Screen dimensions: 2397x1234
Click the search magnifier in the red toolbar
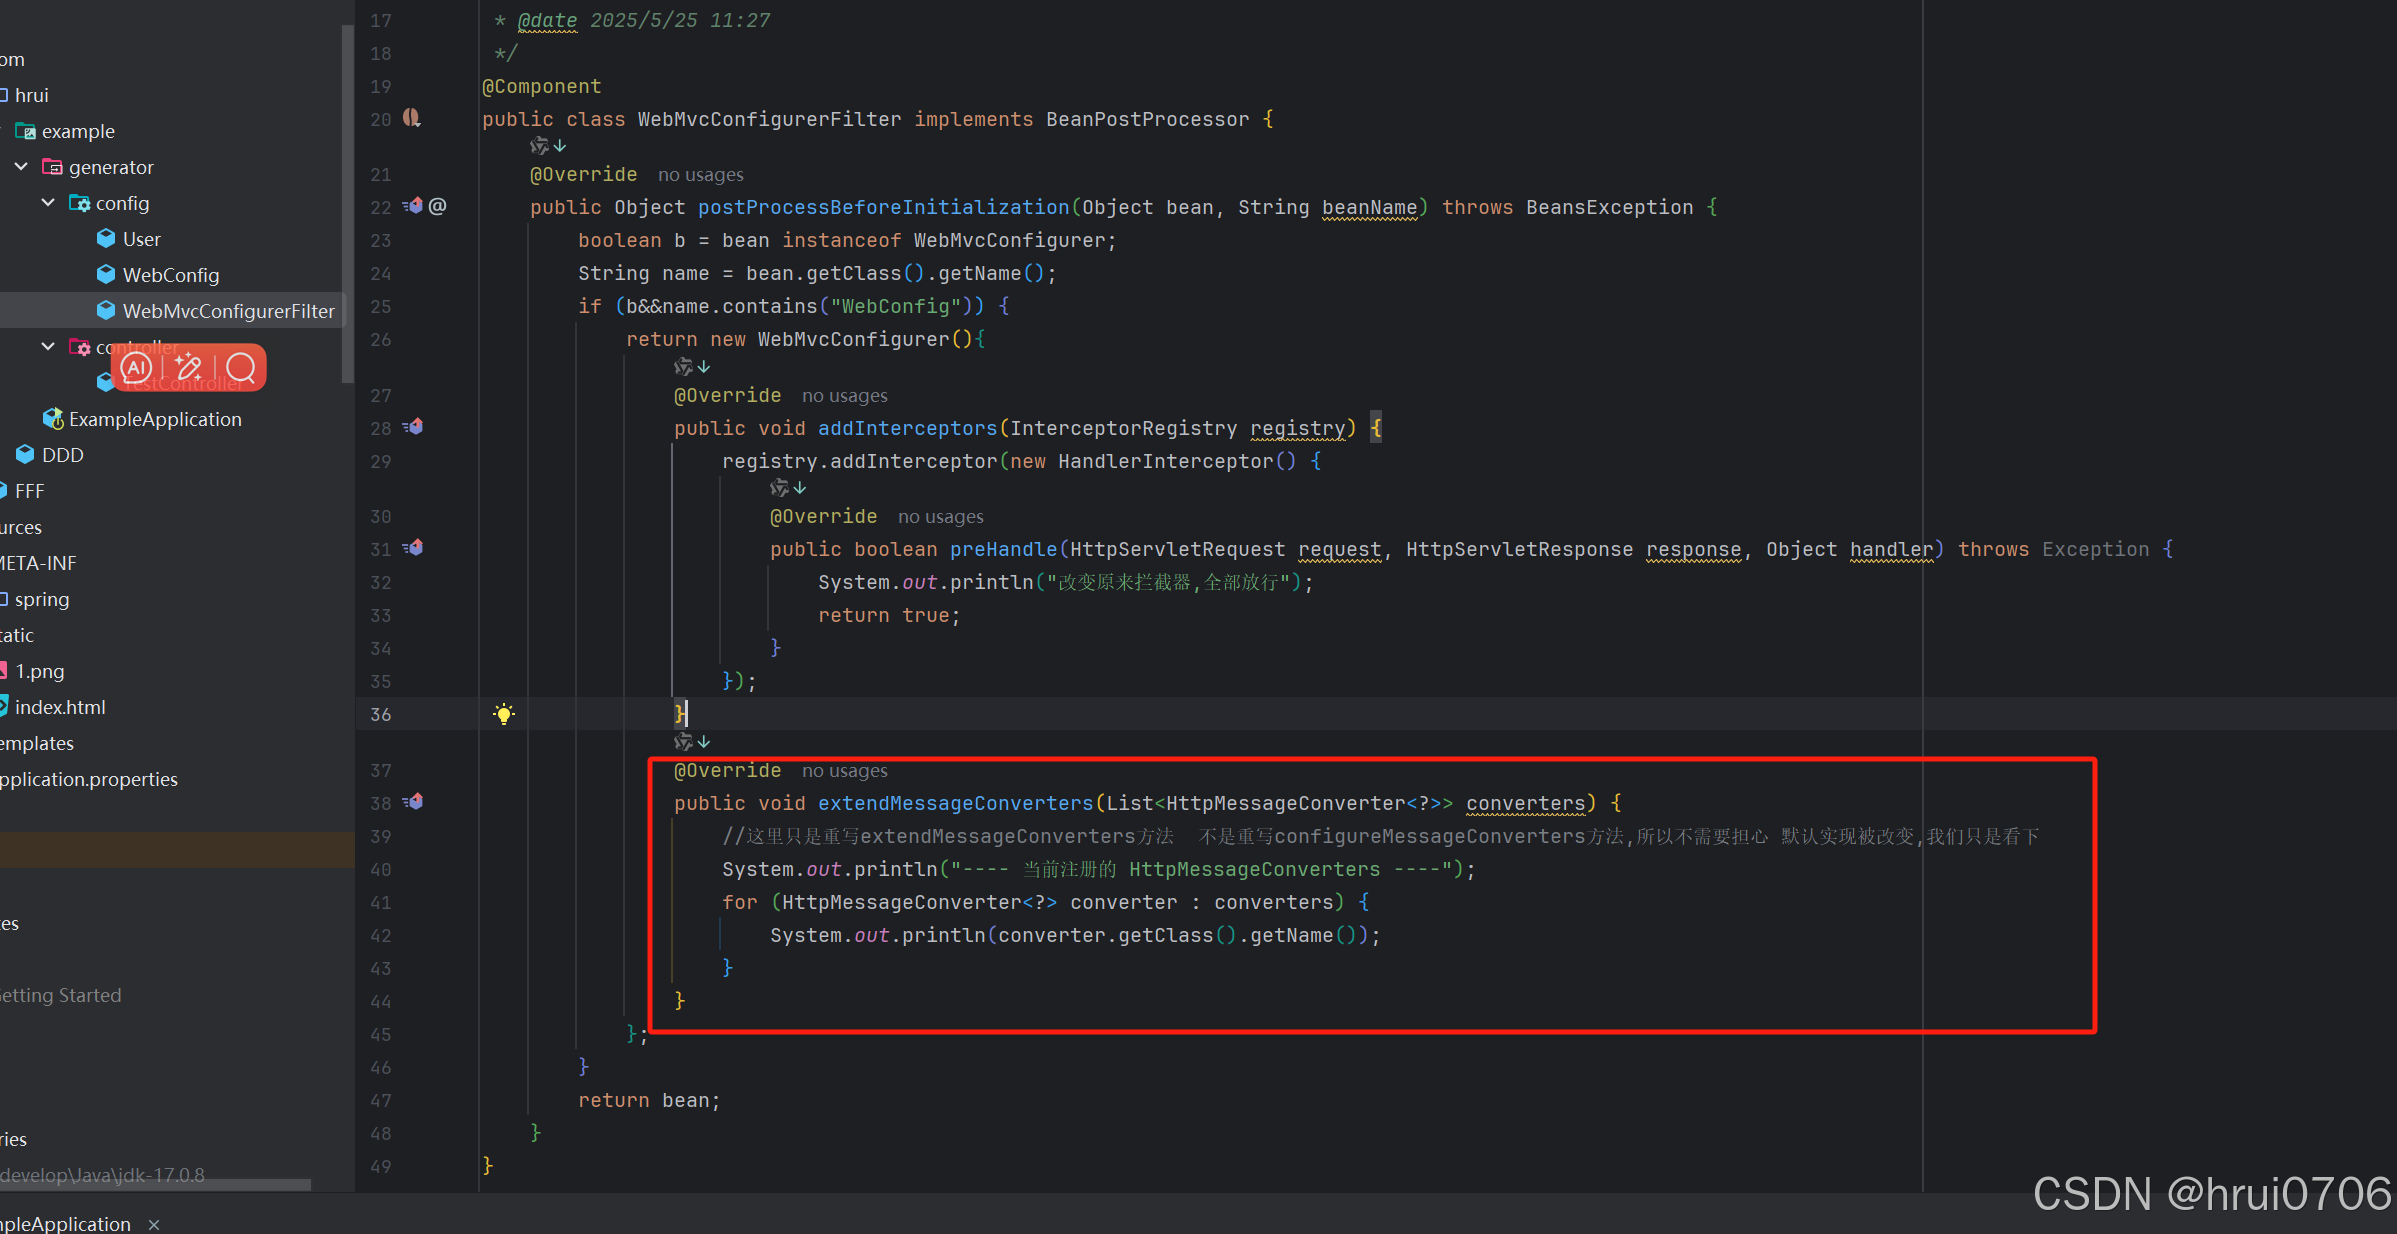(241, 368)
